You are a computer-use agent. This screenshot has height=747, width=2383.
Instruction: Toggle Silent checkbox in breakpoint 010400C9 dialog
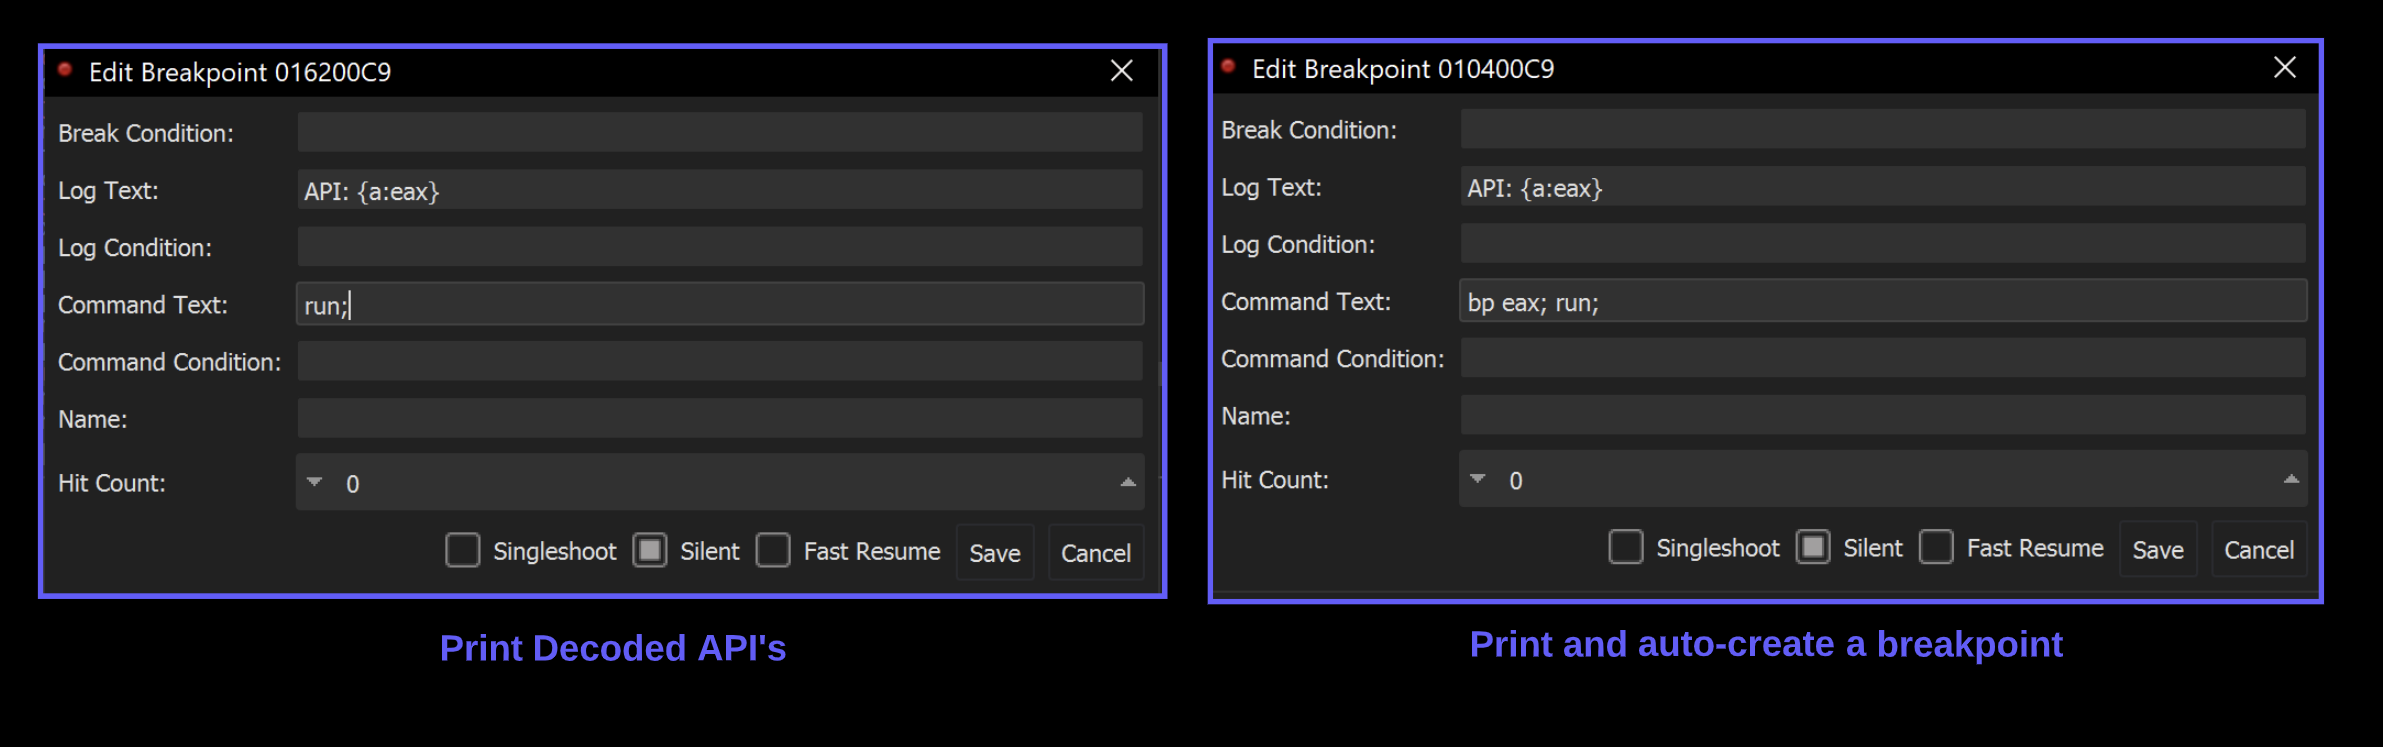[1813, 547]
